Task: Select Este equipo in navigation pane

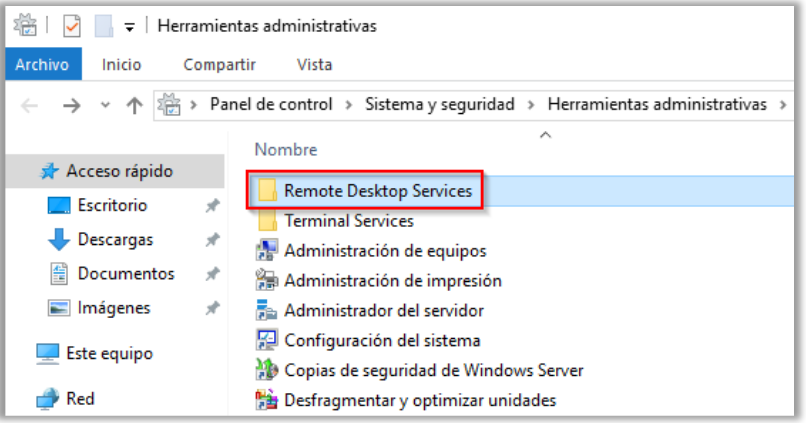Action: click(109, 353)
